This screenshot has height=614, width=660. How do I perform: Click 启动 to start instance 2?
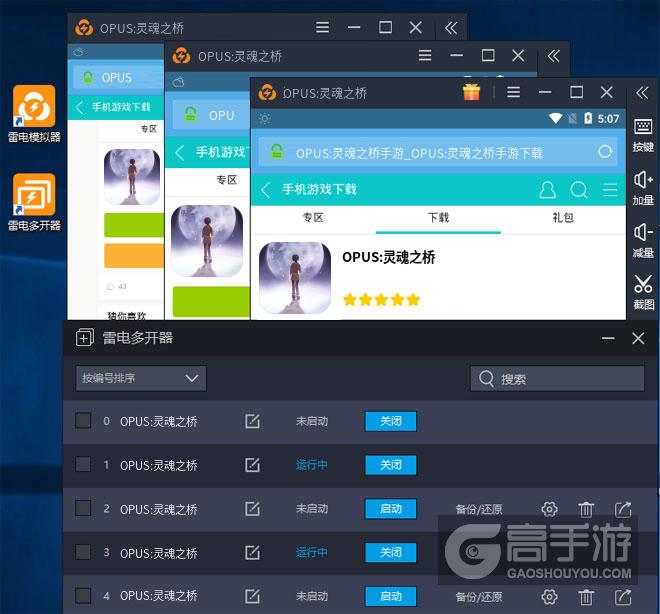tap(391, 509)
